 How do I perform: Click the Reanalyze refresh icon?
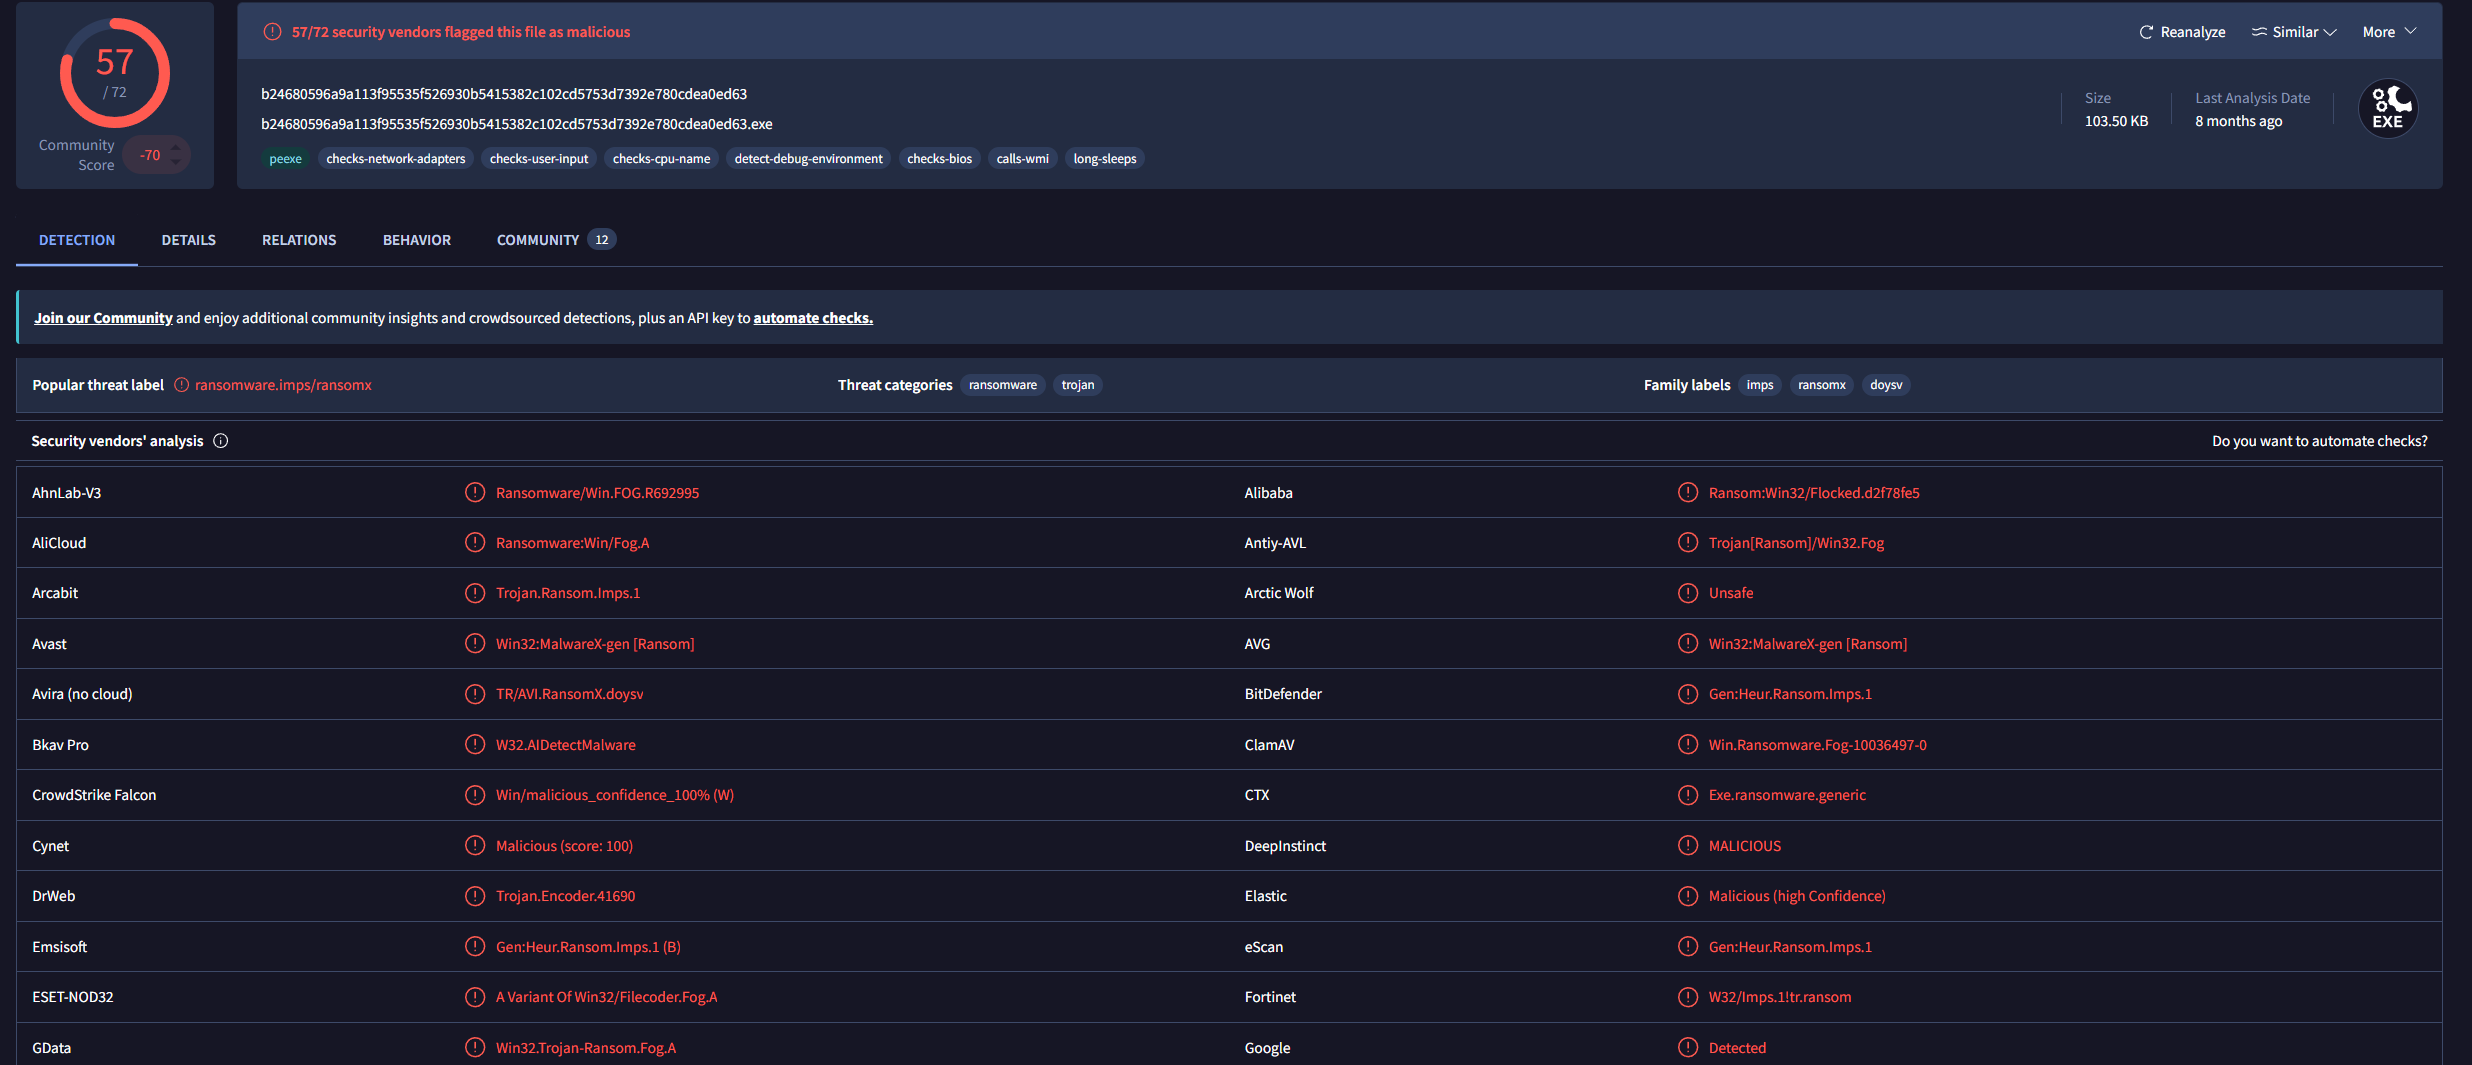click(2146, 32)
